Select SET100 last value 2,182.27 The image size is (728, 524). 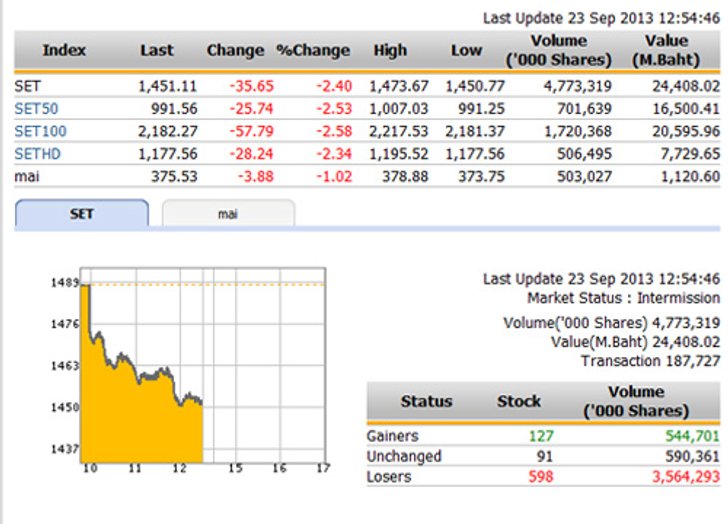[168, 131]
